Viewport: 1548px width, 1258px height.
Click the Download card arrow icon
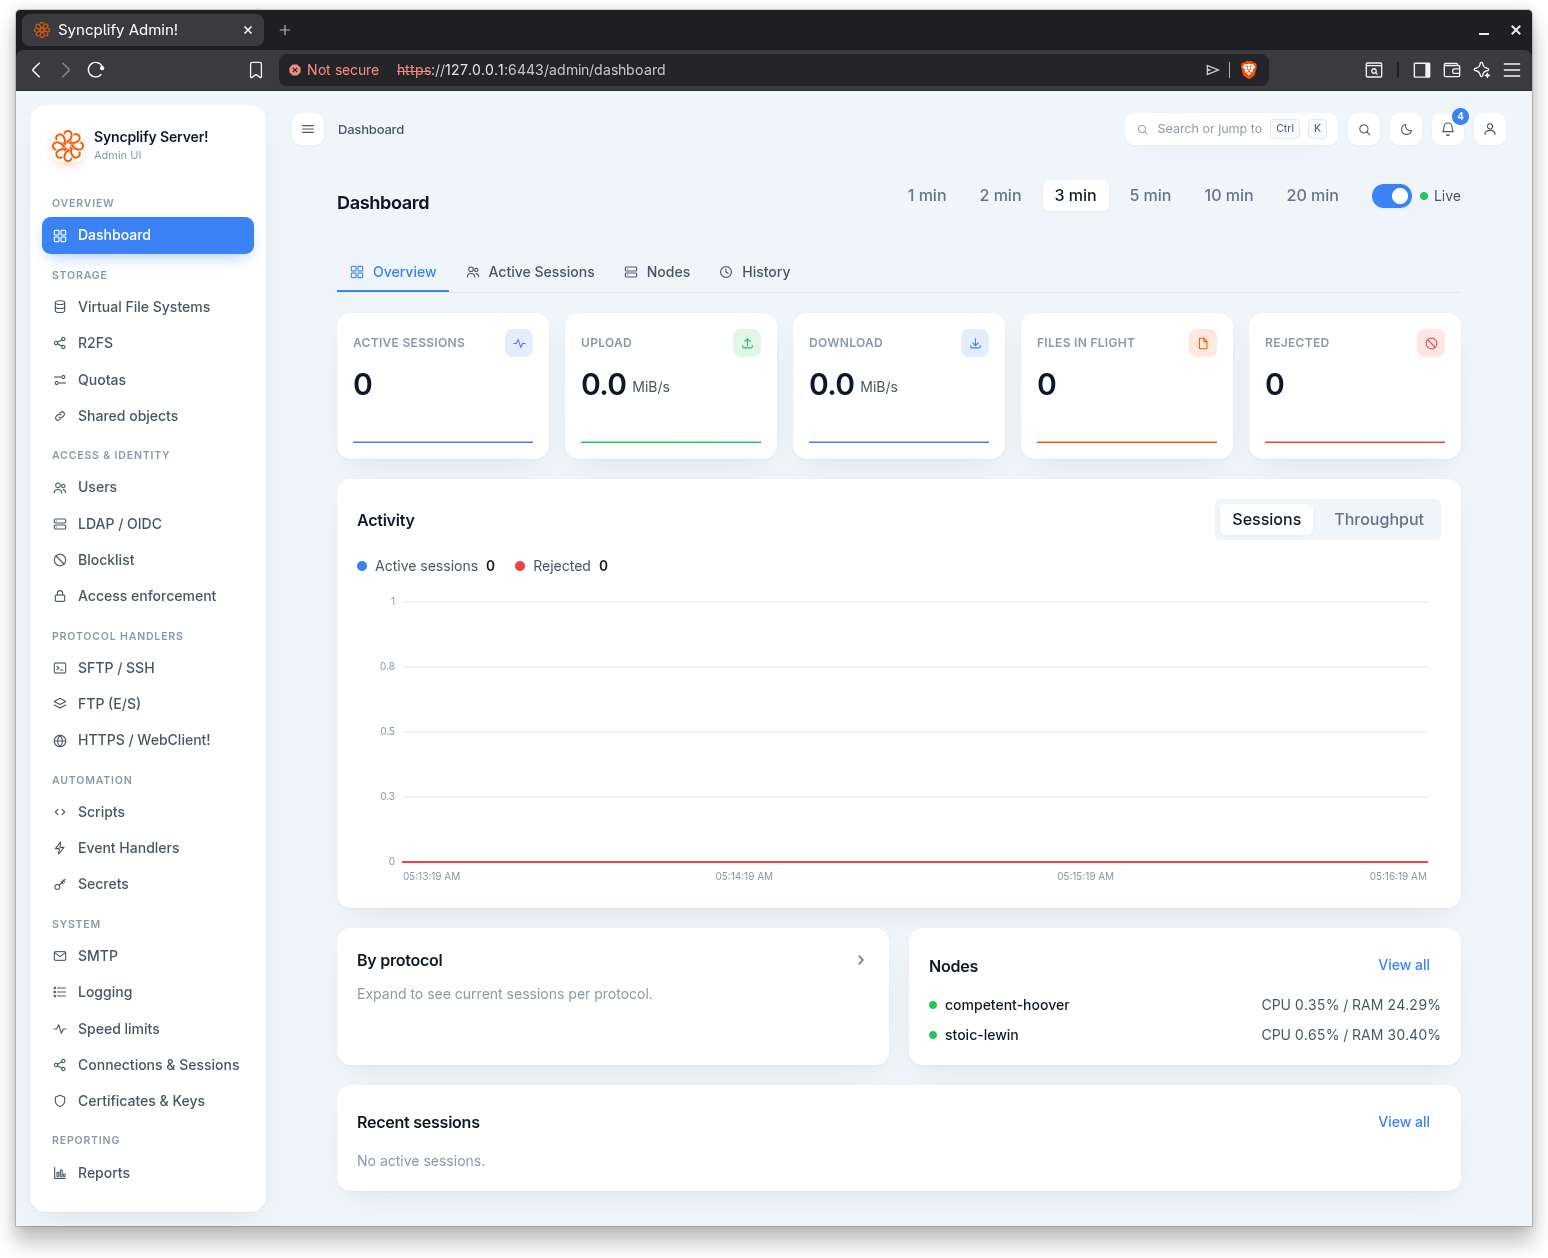point(975,343)
